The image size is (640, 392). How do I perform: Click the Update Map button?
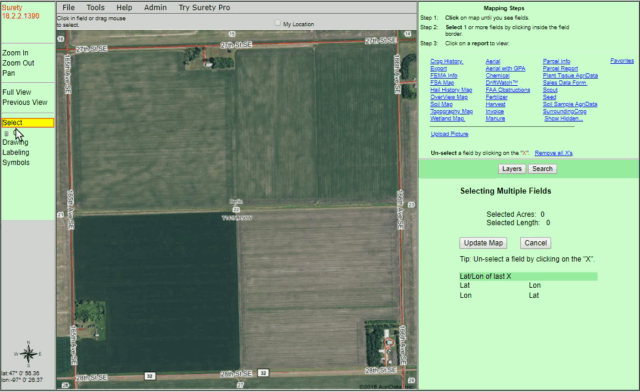tap(483, 243)
